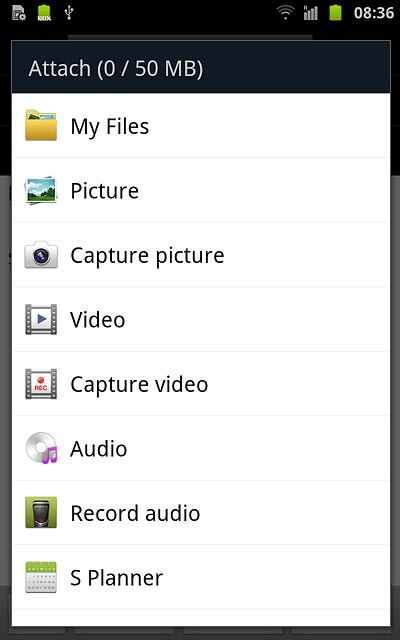The width and height of the screenshot is (400, 640).
Task: Choose Audio attachment option
Action: click(201, 448)
